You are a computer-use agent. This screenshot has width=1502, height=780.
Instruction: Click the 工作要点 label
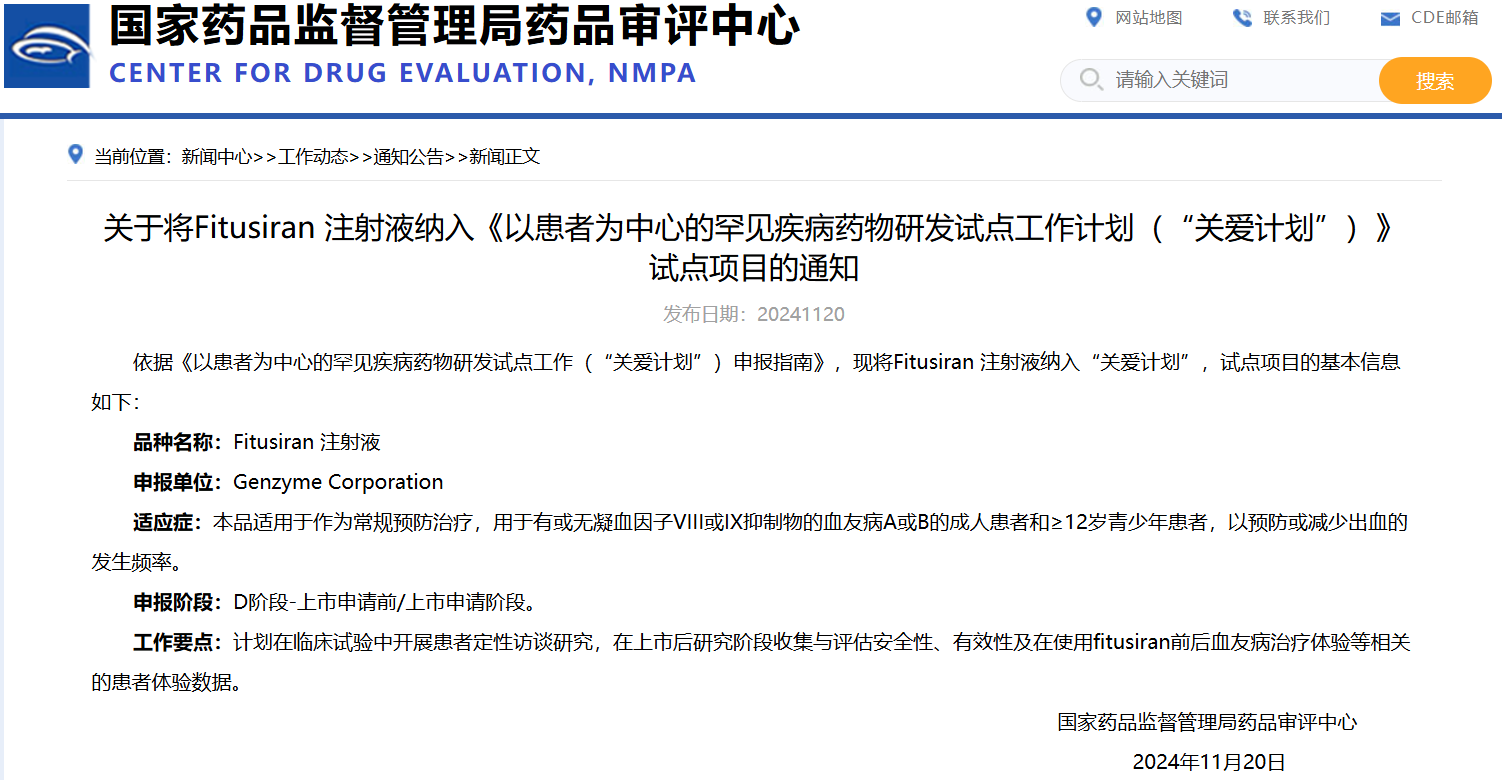178,642
